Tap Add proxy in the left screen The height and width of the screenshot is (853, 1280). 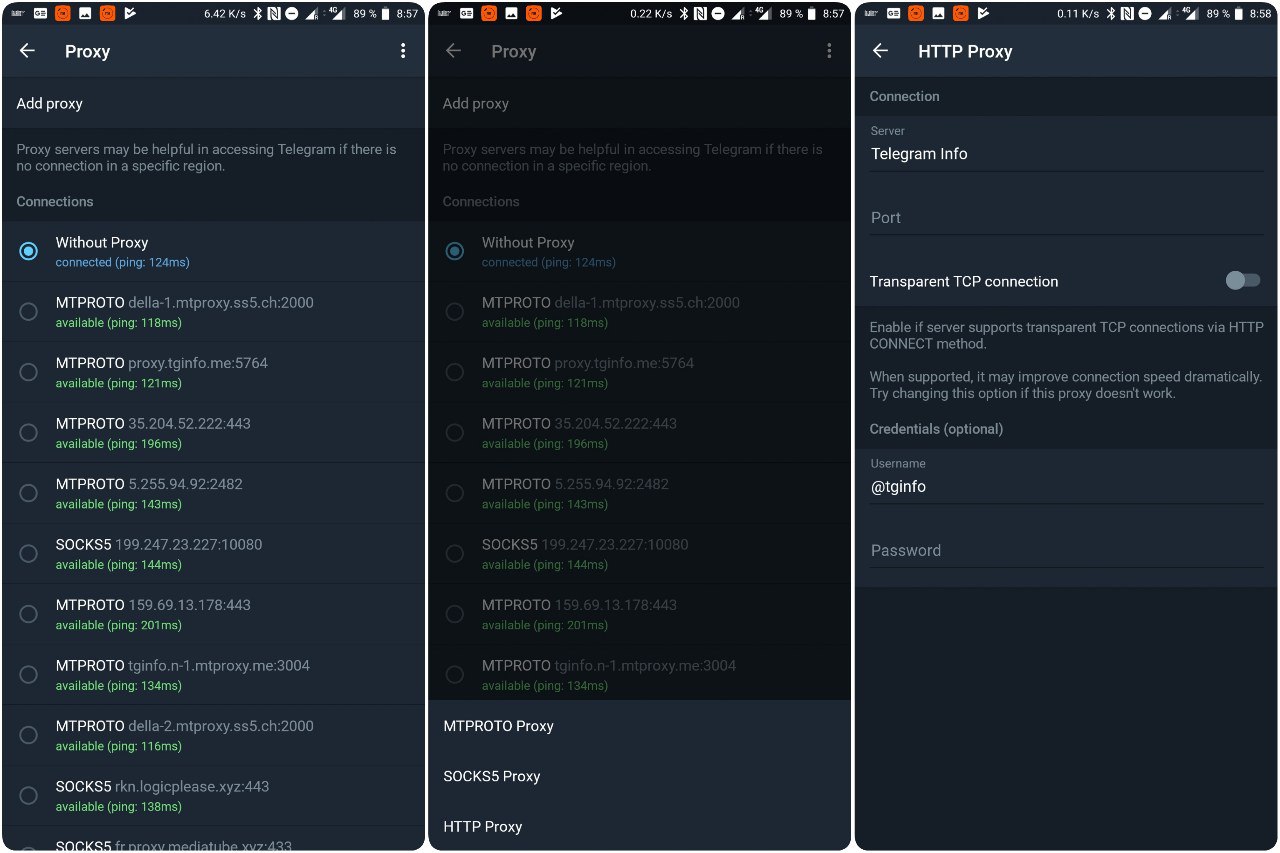[x=213, y=103]
